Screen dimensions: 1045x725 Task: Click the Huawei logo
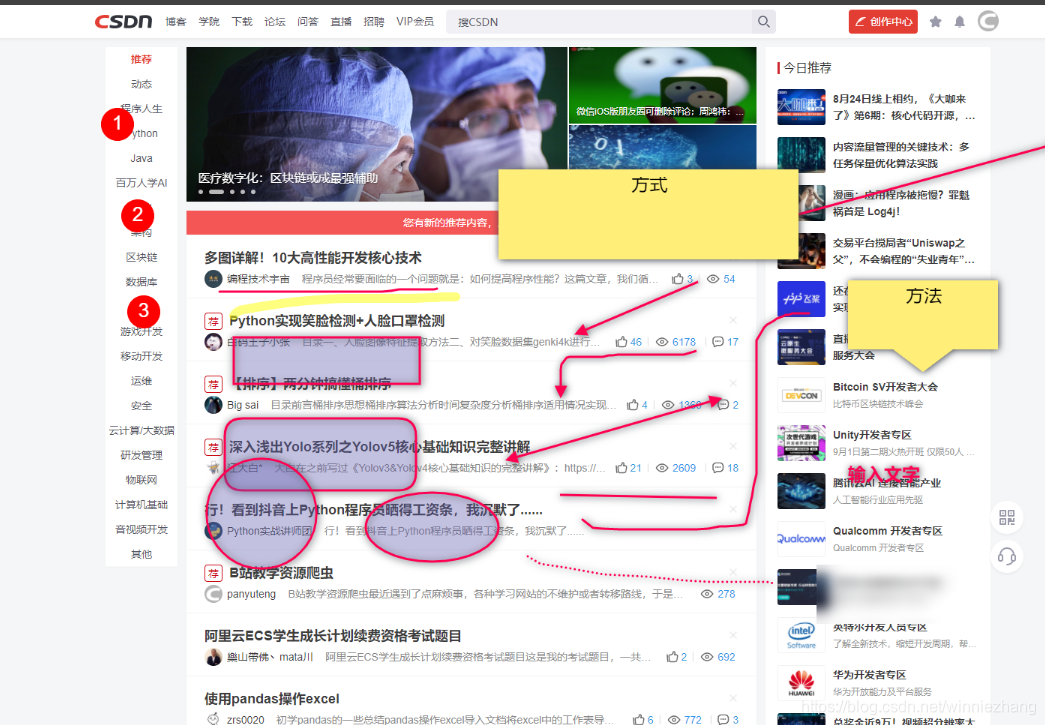click(801, 683)
